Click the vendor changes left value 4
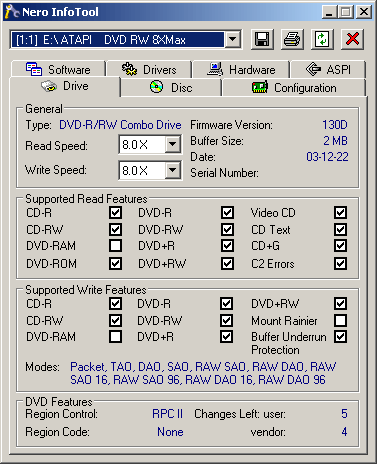 coord(344,432)
